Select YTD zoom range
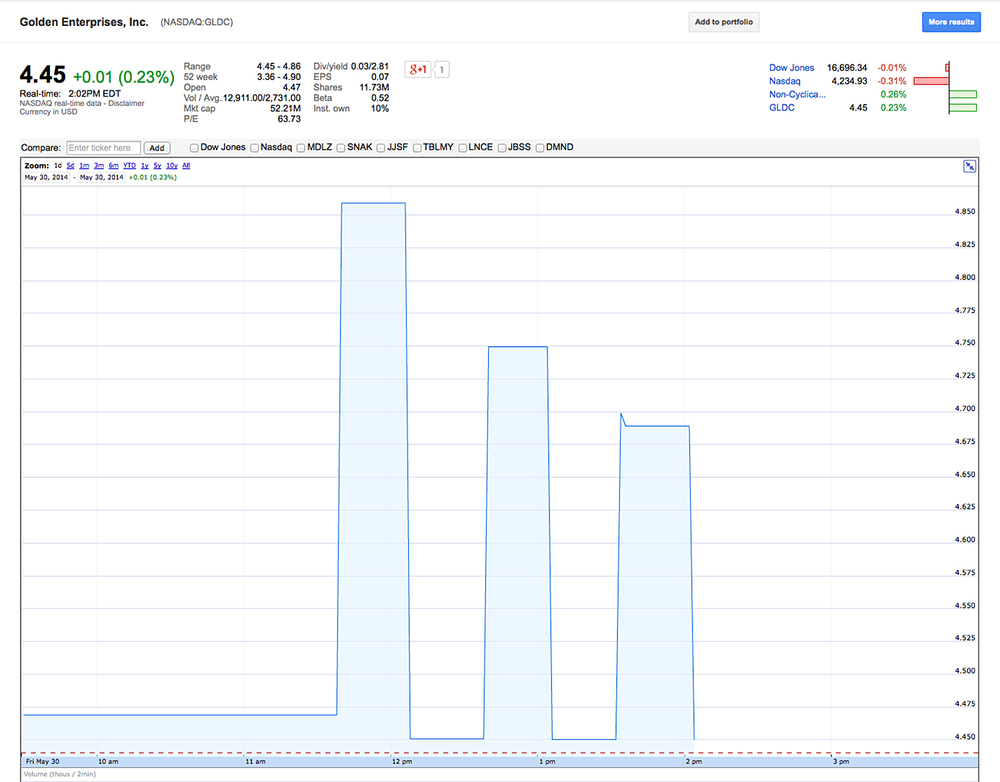The width and height of the screenshot is (1000, 782). click(129, 165)
